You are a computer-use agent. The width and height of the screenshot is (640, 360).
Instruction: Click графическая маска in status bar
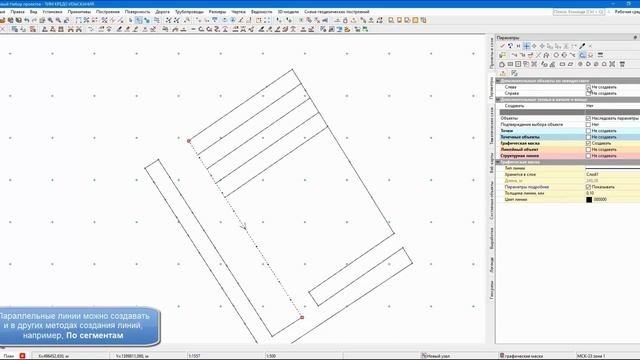point(521,356)
